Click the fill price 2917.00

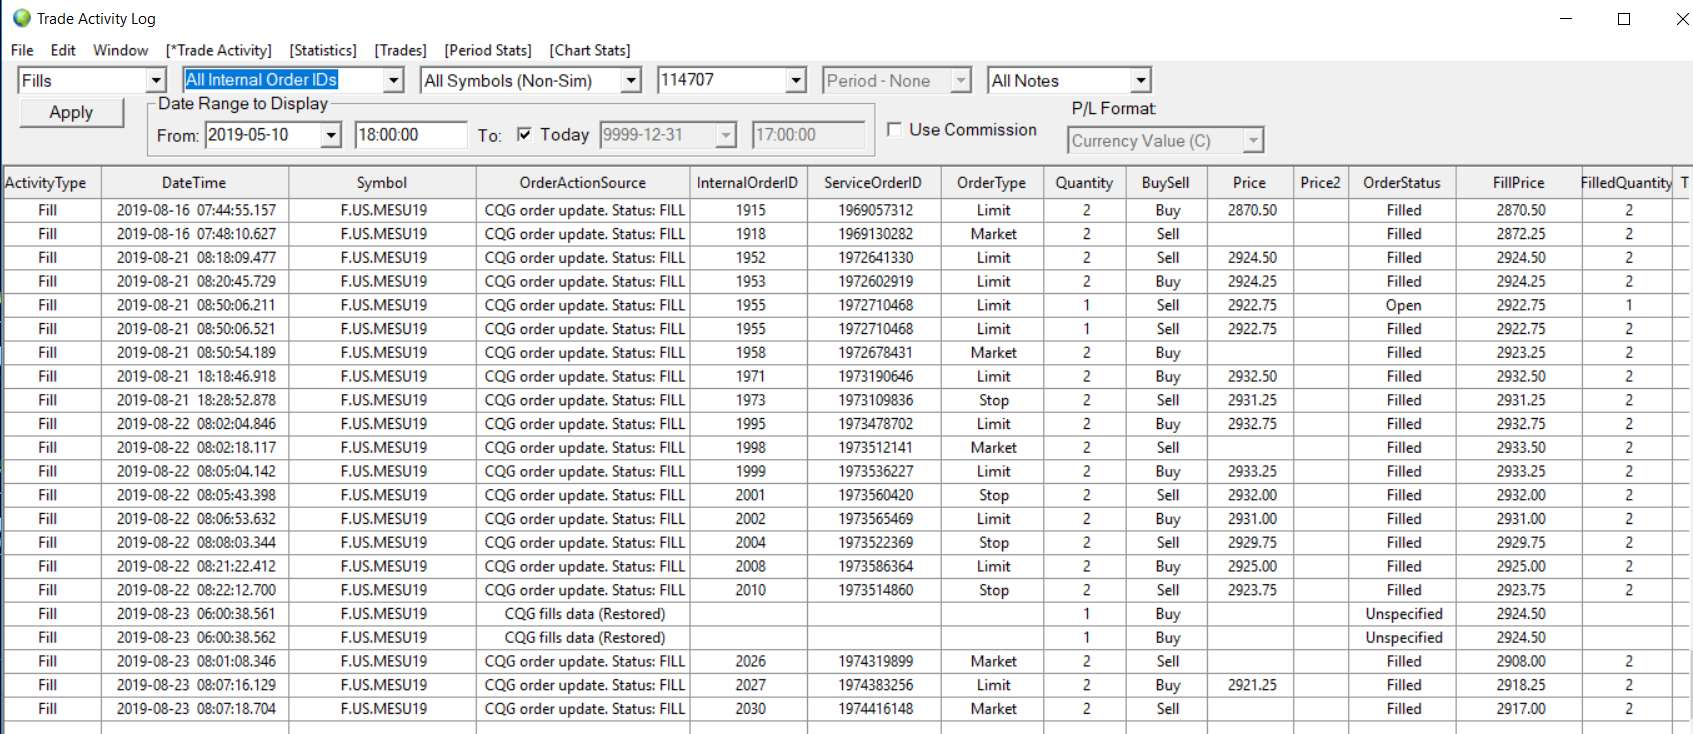coord(1521,709)
